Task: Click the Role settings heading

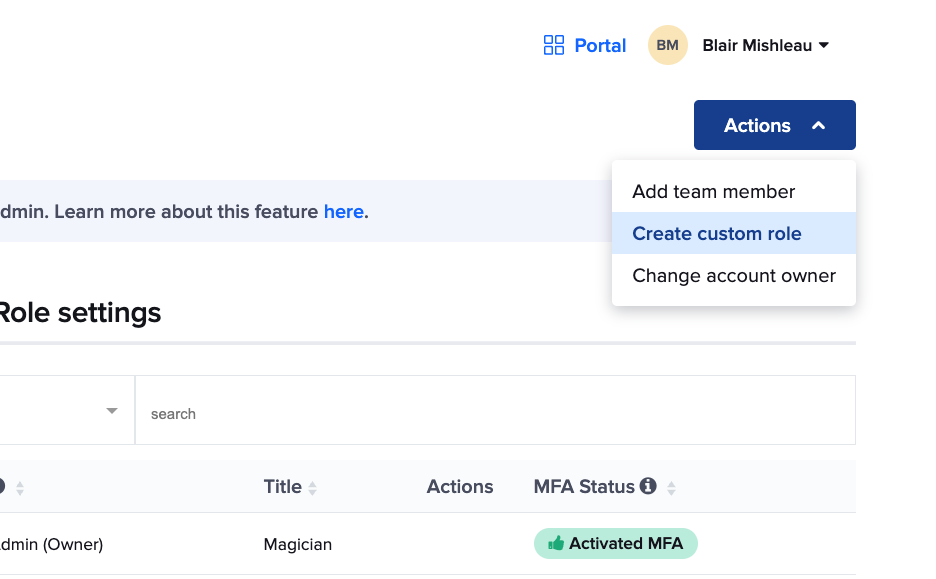Action: pos(79,312)
